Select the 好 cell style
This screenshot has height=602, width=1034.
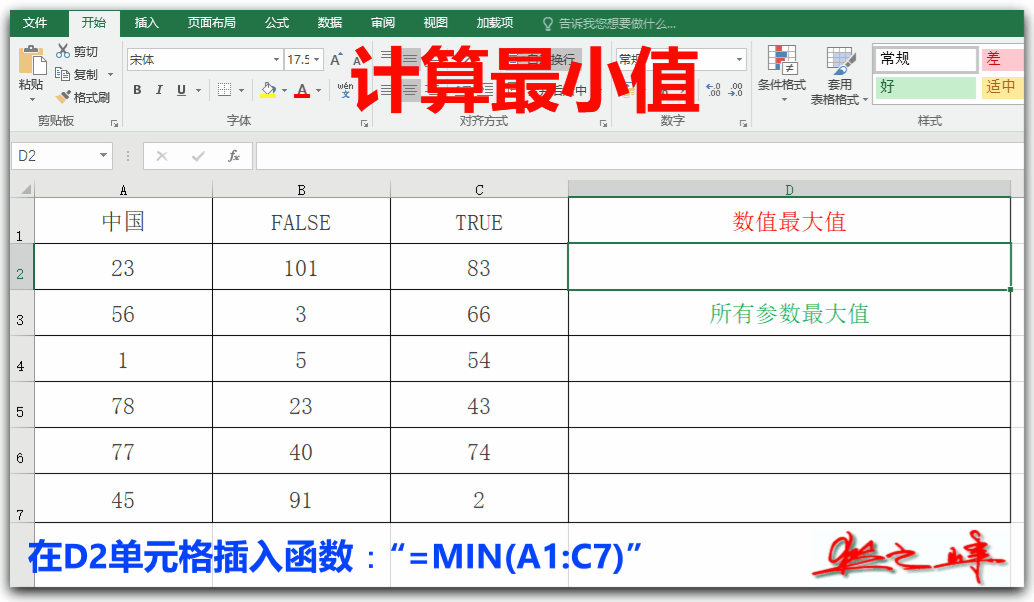pyautogui.click(x=925, y=86)
